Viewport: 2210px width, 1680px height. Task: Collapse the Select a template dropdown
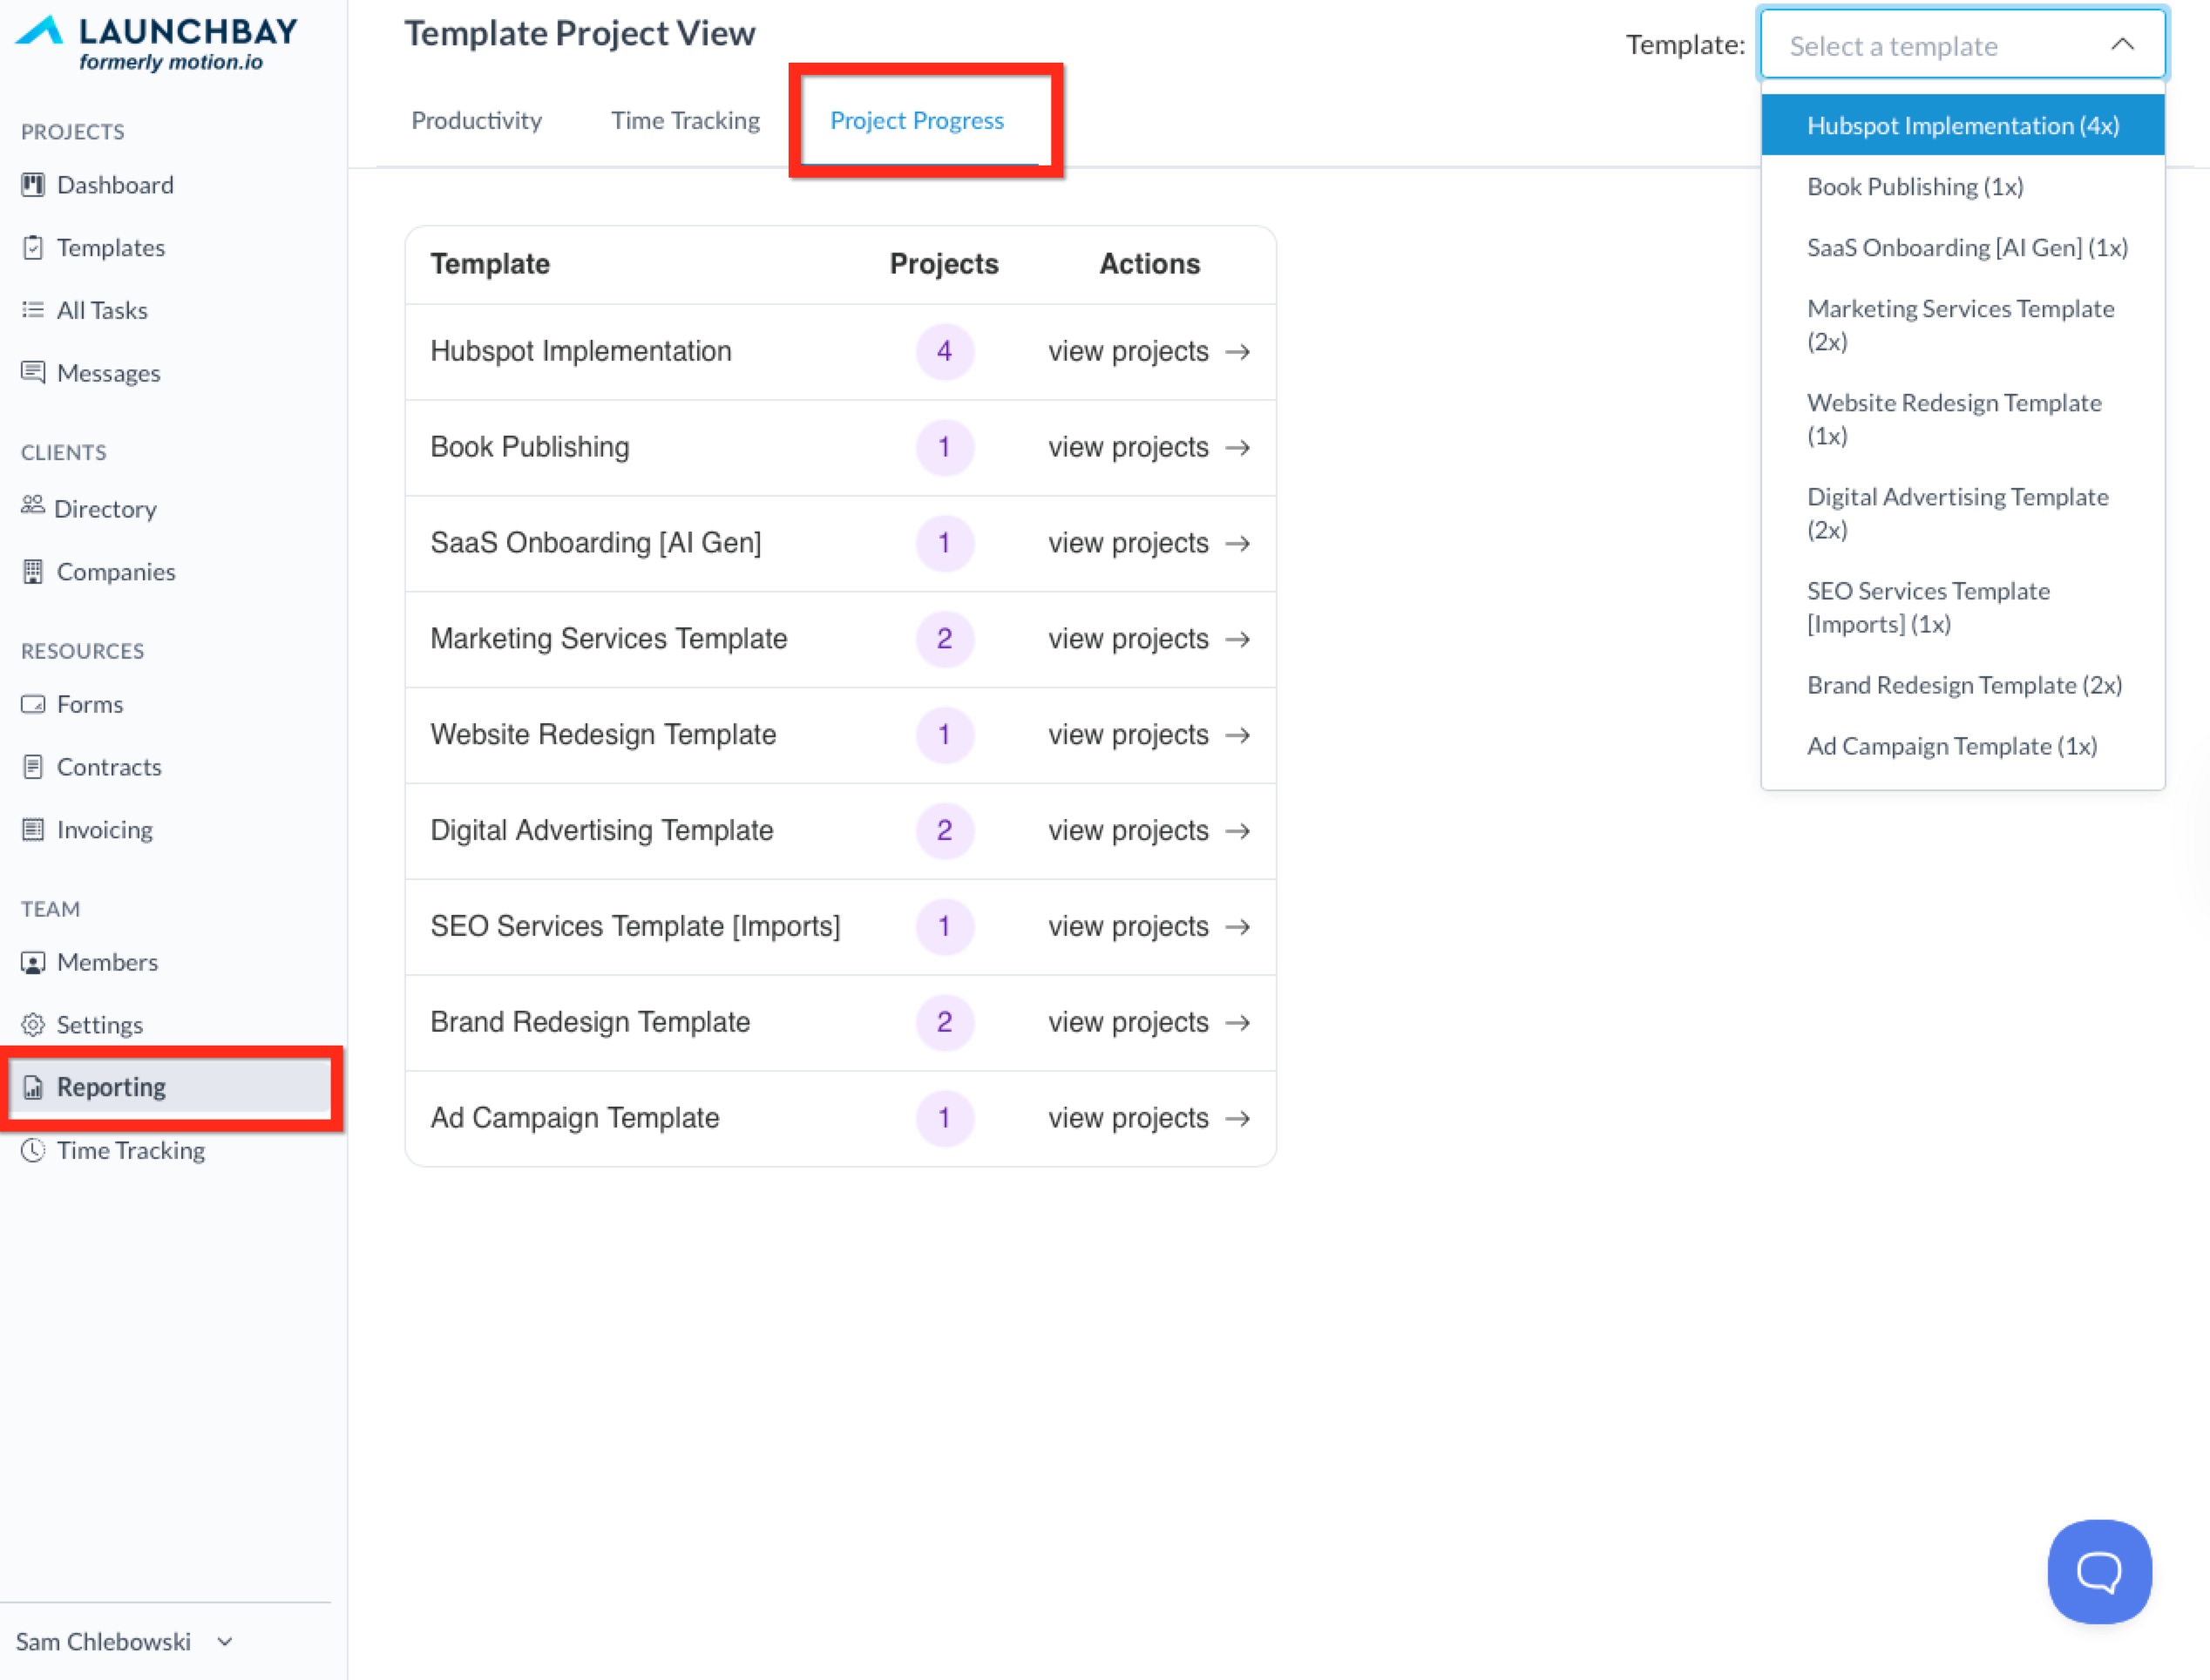coord(2121,45)
